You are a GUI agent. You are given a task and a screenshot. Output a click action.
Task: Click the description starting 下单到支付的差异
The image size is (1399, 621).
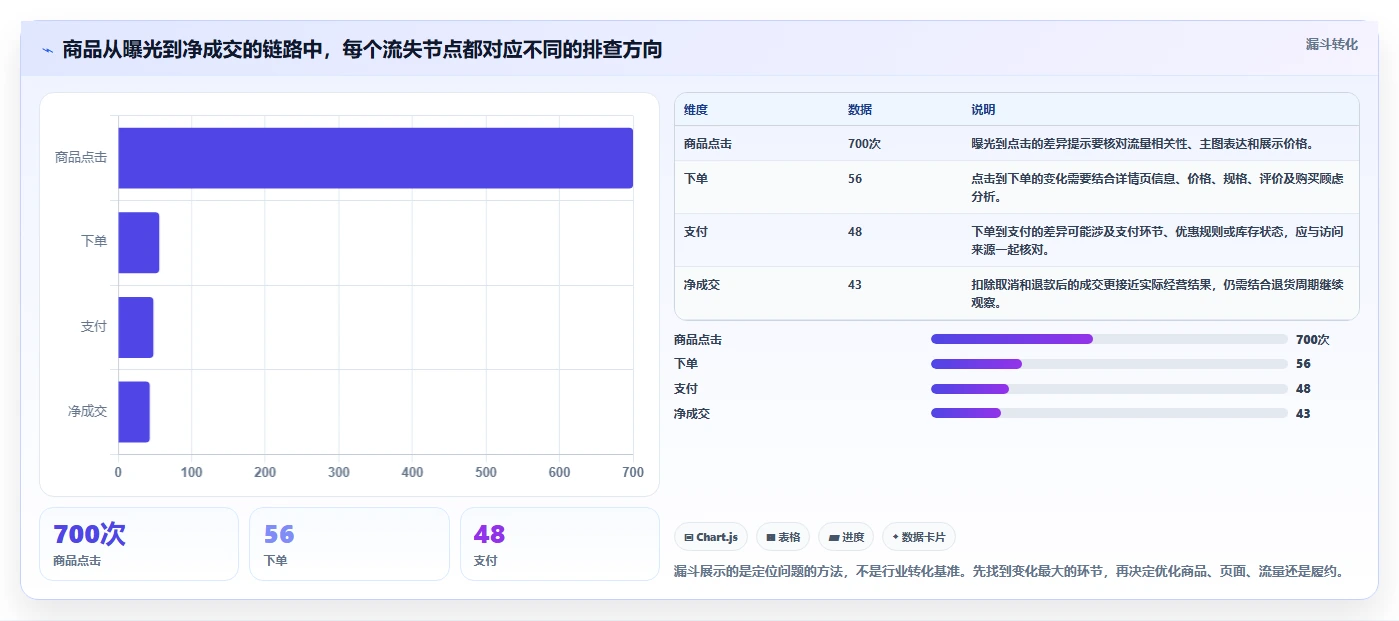pos(1157,241)
